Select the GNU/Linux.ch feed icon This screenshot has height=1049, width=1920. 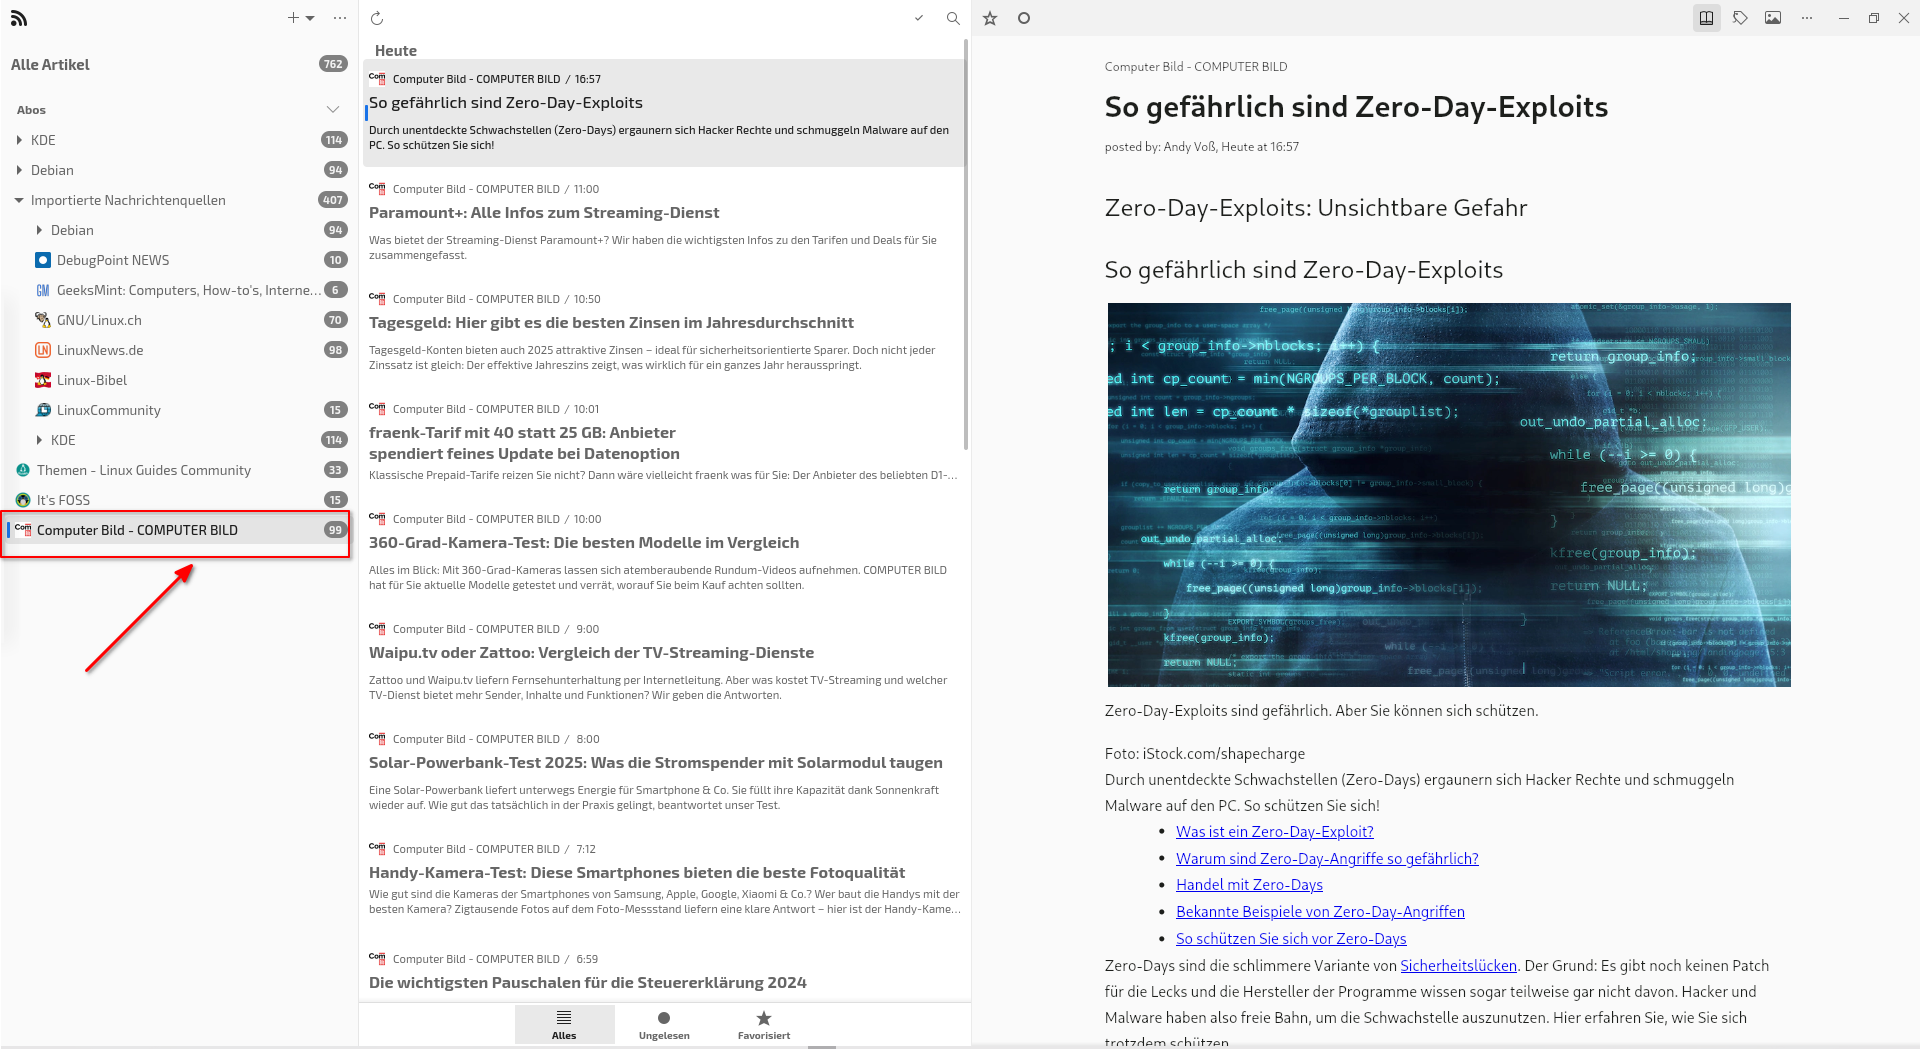pos(43,320)
